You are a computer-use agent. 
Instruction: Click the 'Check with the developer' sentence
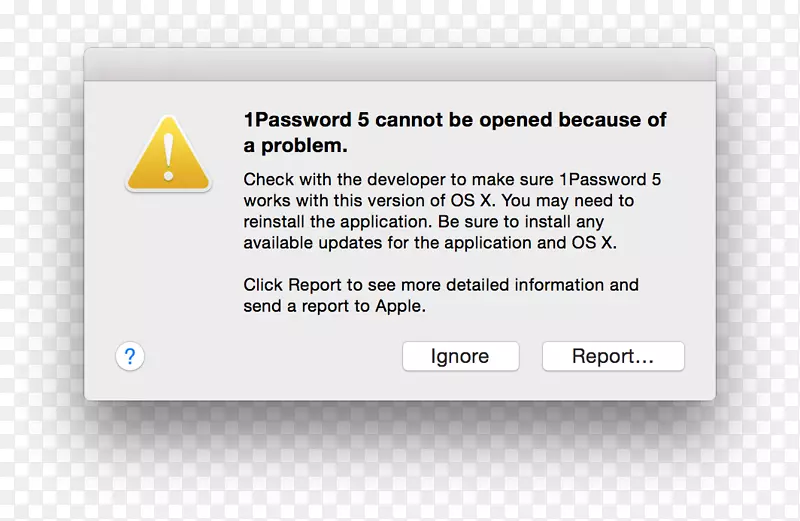[x=452, y=180]
